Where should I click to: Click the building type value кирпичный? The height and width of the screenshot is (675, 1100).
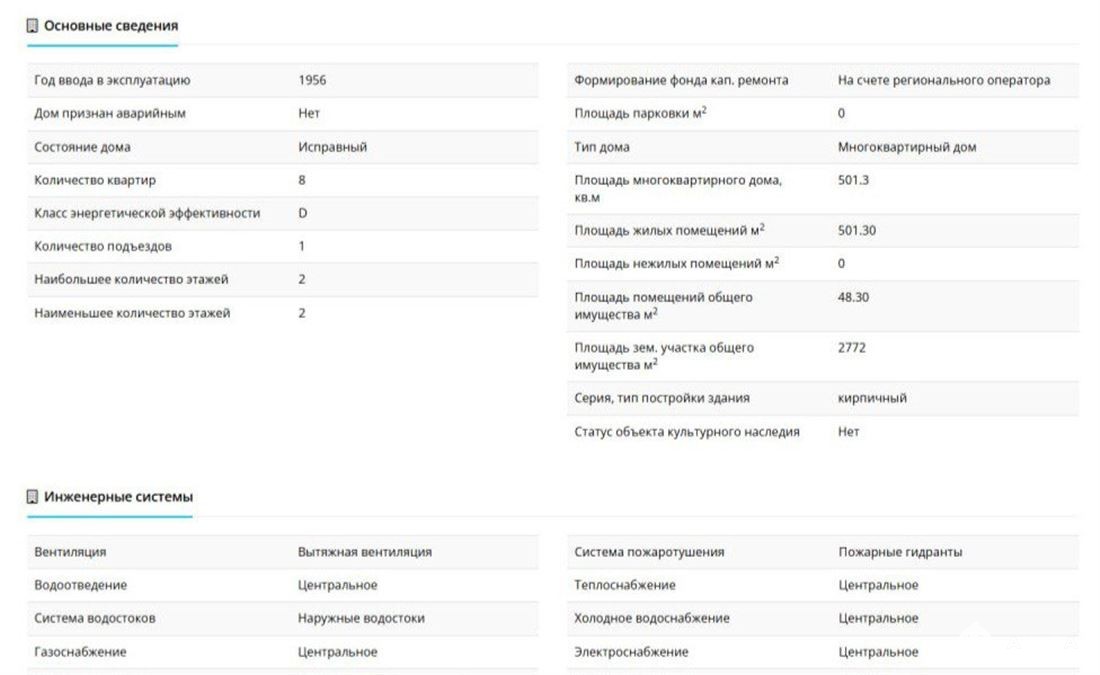[x=872, y=398]
